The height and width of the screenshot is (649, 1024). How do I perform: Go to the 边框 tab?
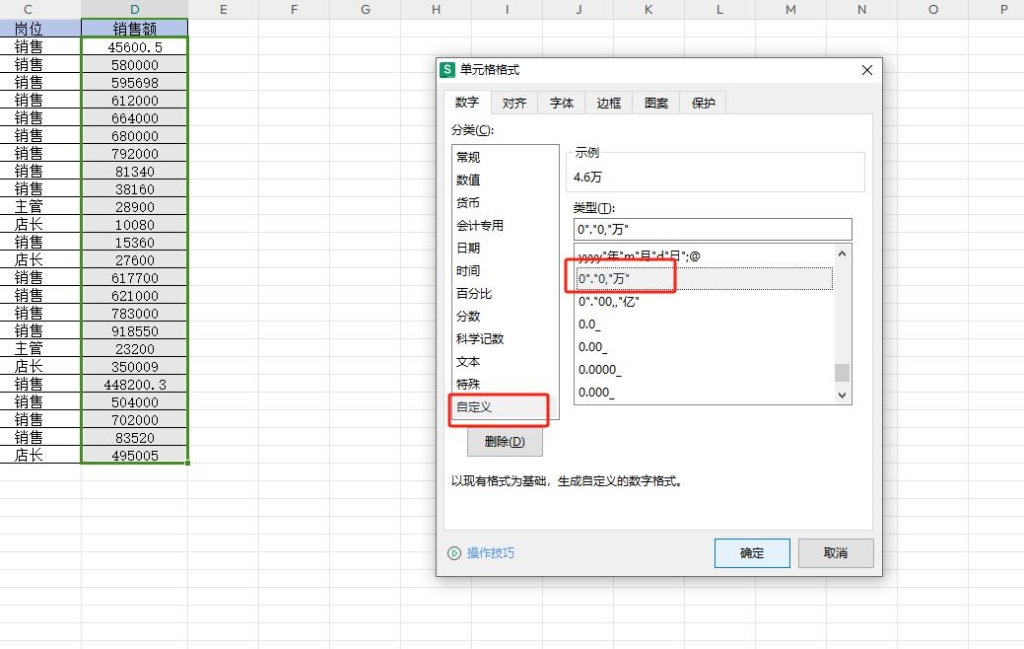[609, 103]
